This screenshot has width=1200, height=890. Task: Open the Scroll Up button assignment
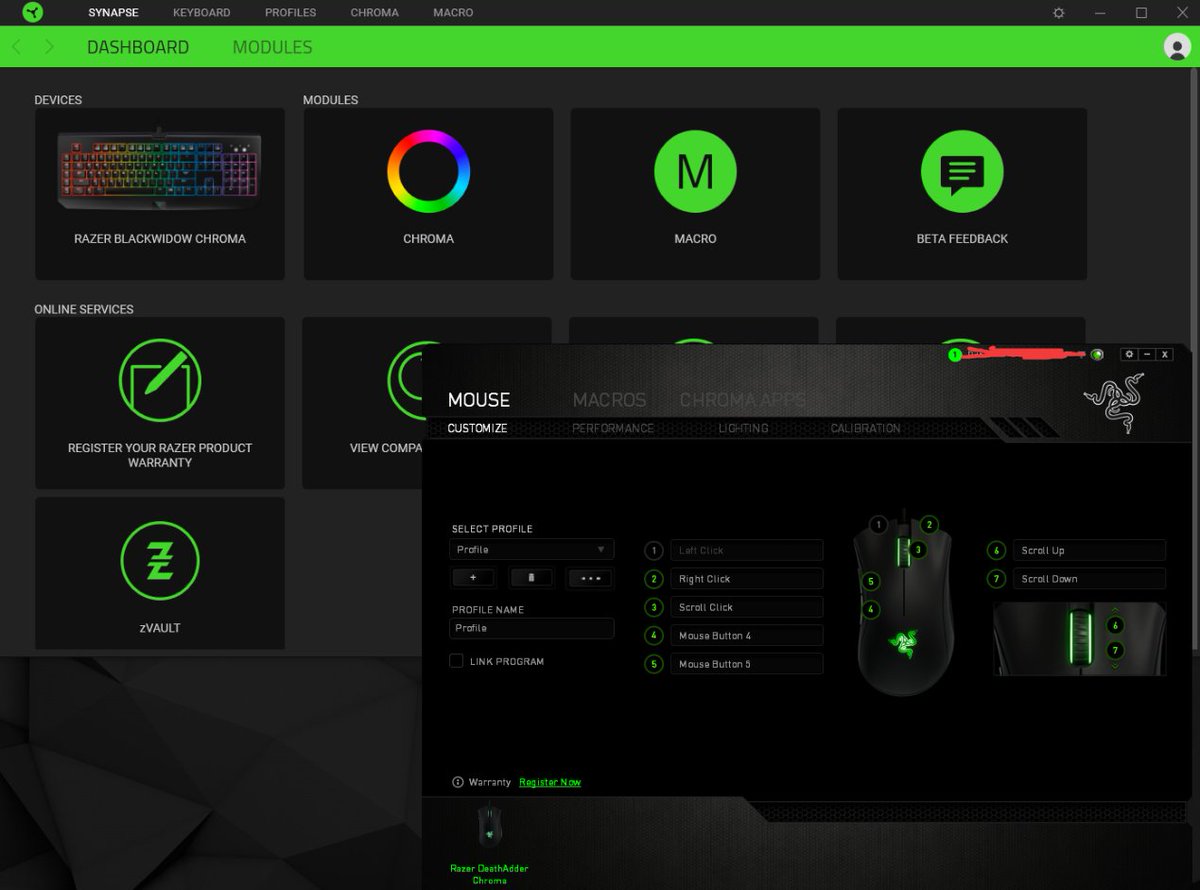point(1088,551)
